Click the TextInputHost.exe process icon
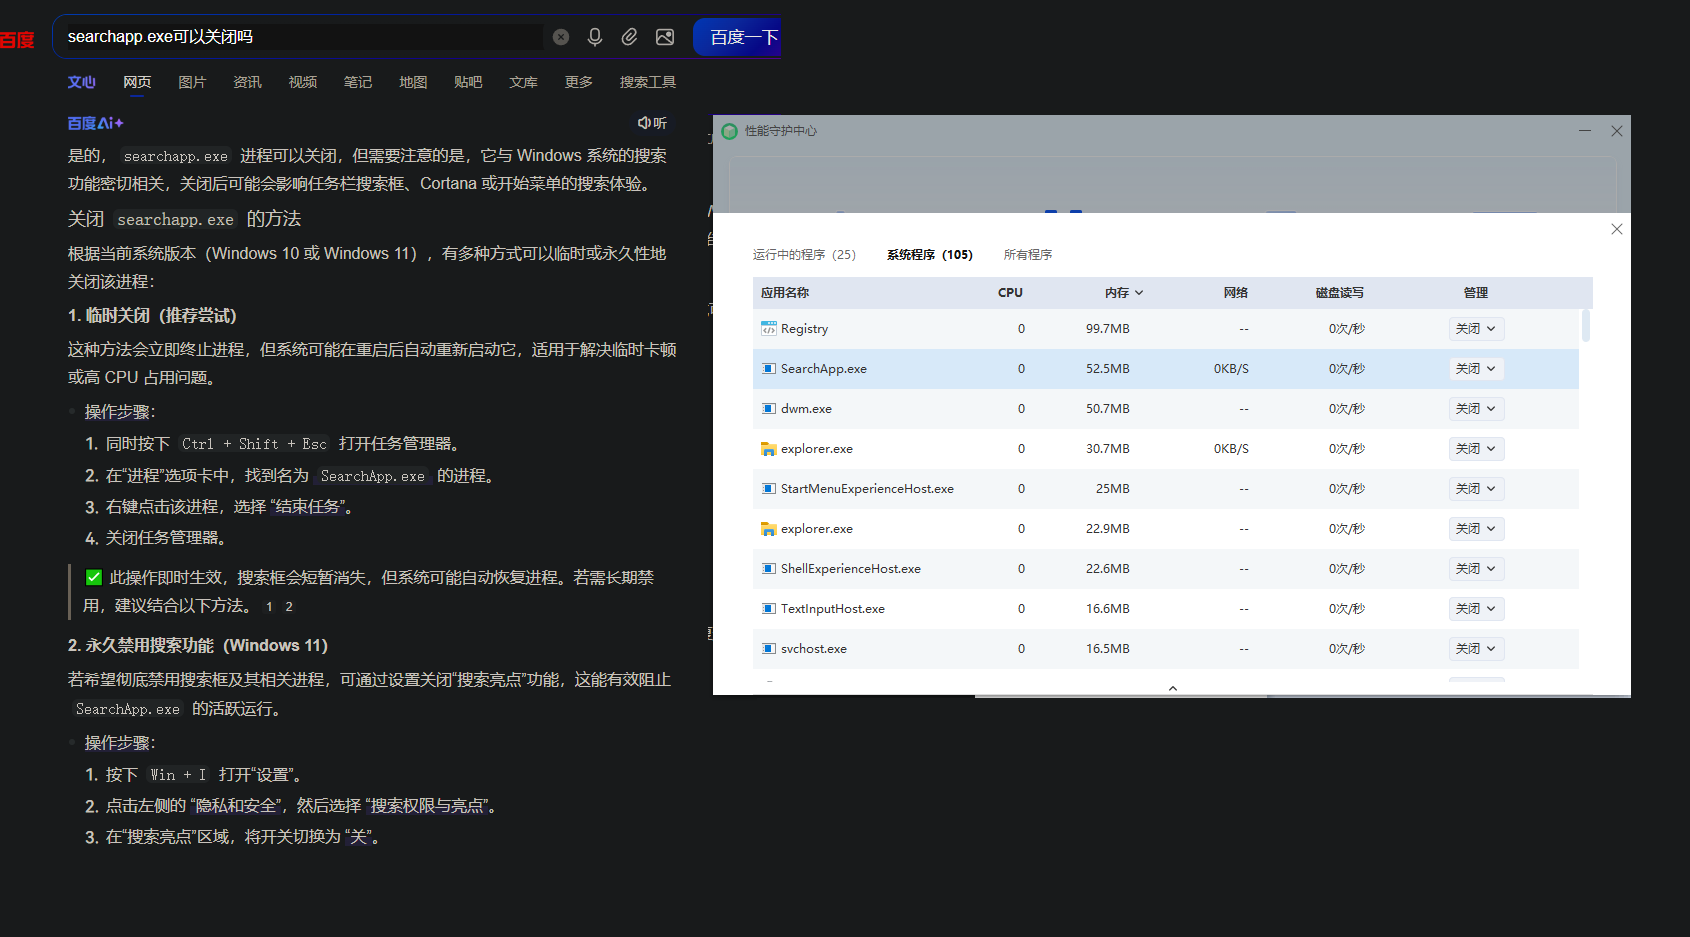Screen dimensions: 1690x937 pos(769,608)
